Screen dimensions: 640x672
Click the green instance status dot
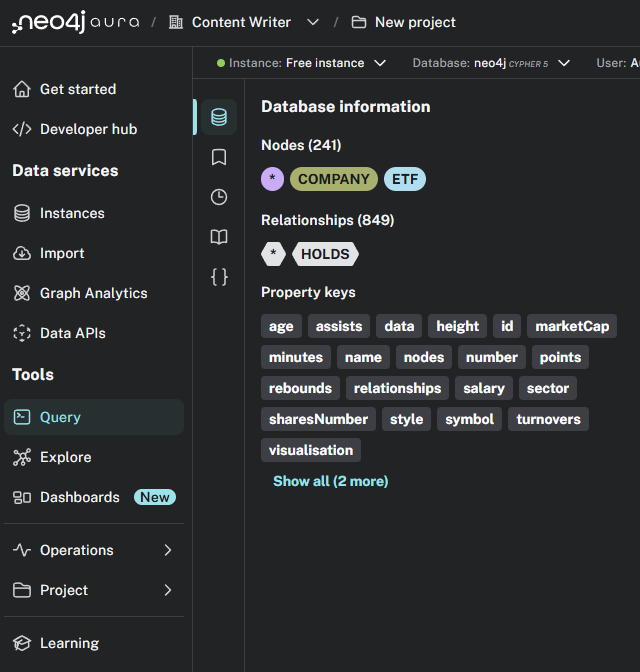tap(221, 63)
